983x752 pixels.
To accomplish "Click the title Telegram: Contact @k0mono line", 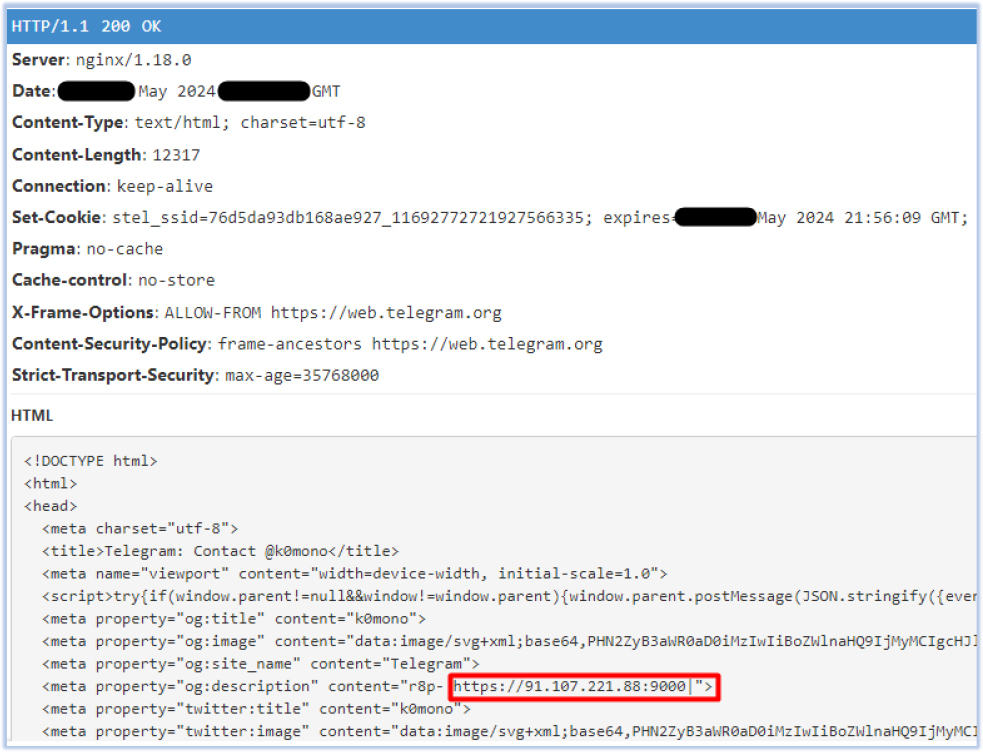I will (x=220, y=551).
